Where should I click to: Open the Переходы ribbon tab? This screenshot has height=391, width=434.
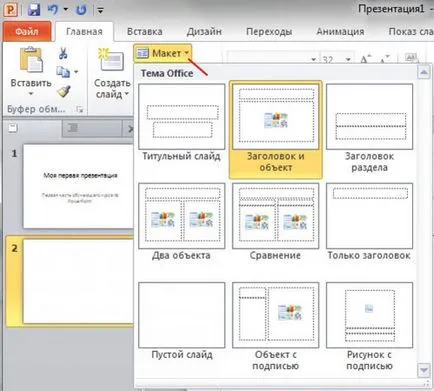point(269,32)
